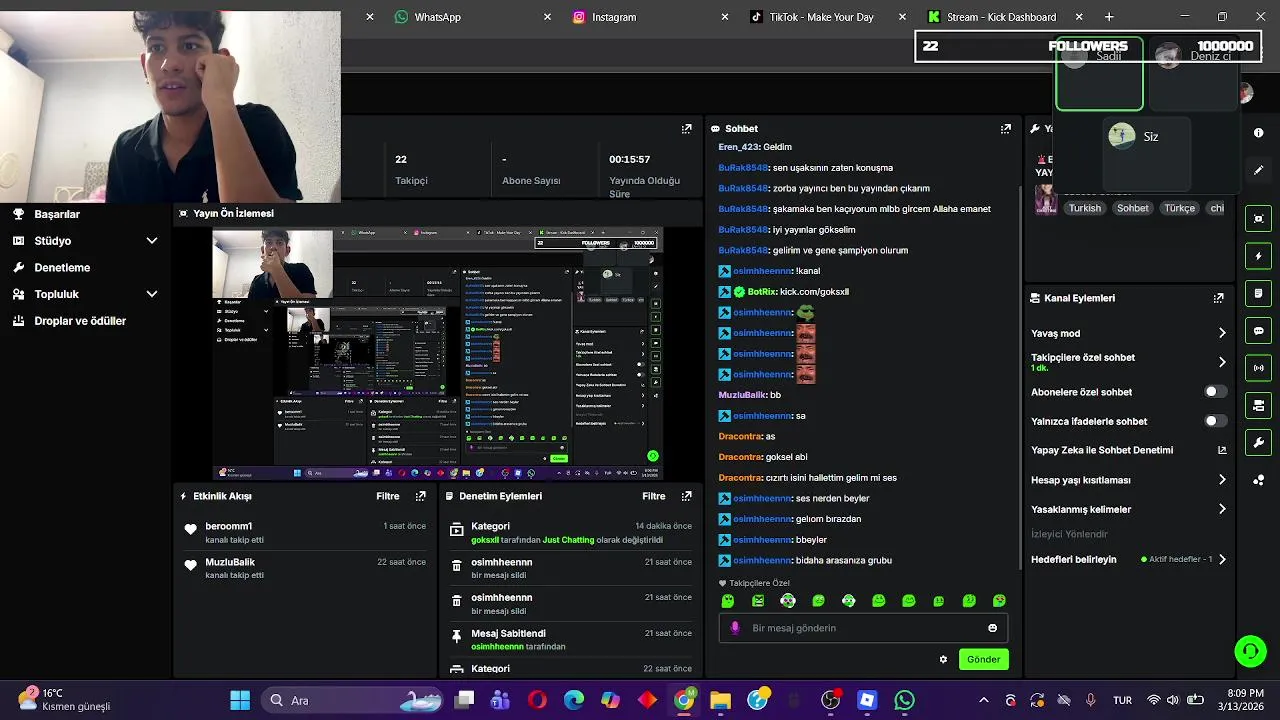Pop out the session stats panel
Screen dimensions: 1280x720
tap(686, 129)
